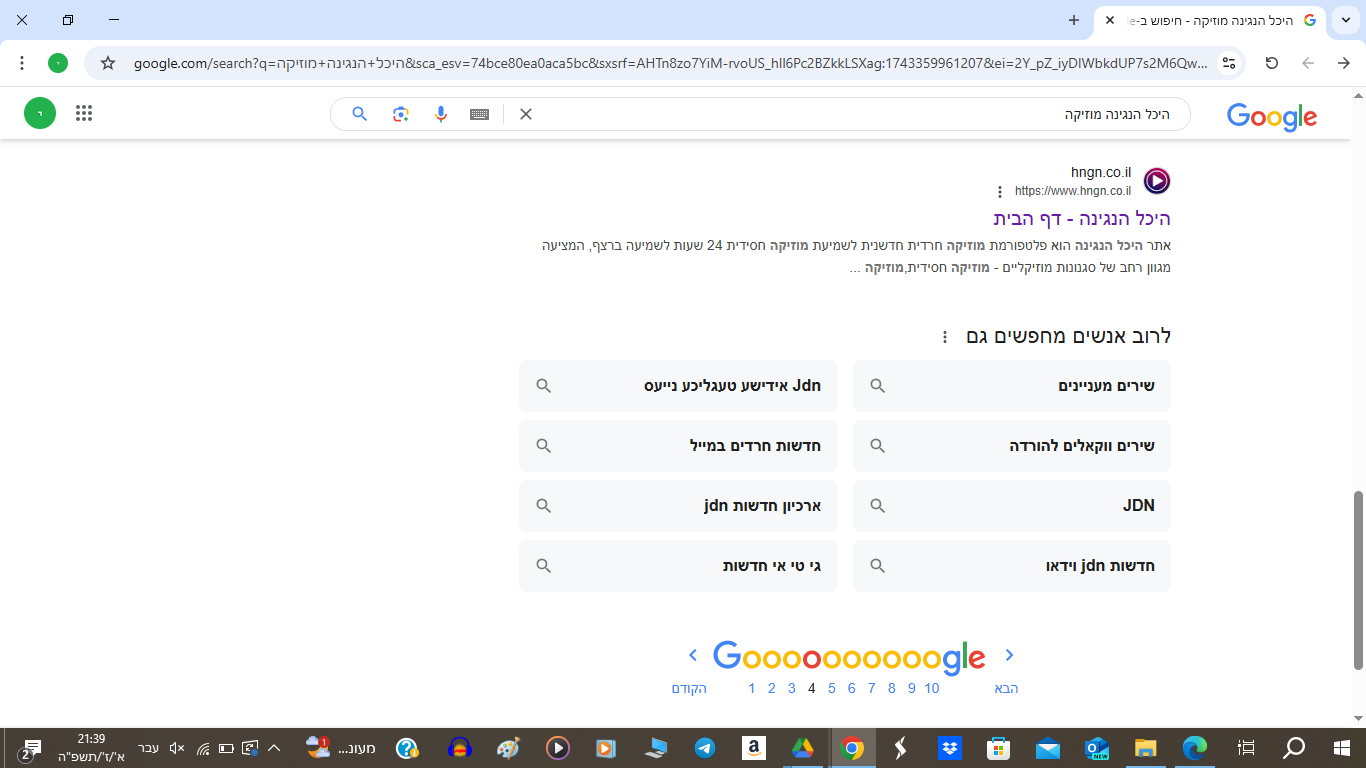Open Audacity from the taskbar
Viewport: 1366px width, 768px height.
[459, 746]
